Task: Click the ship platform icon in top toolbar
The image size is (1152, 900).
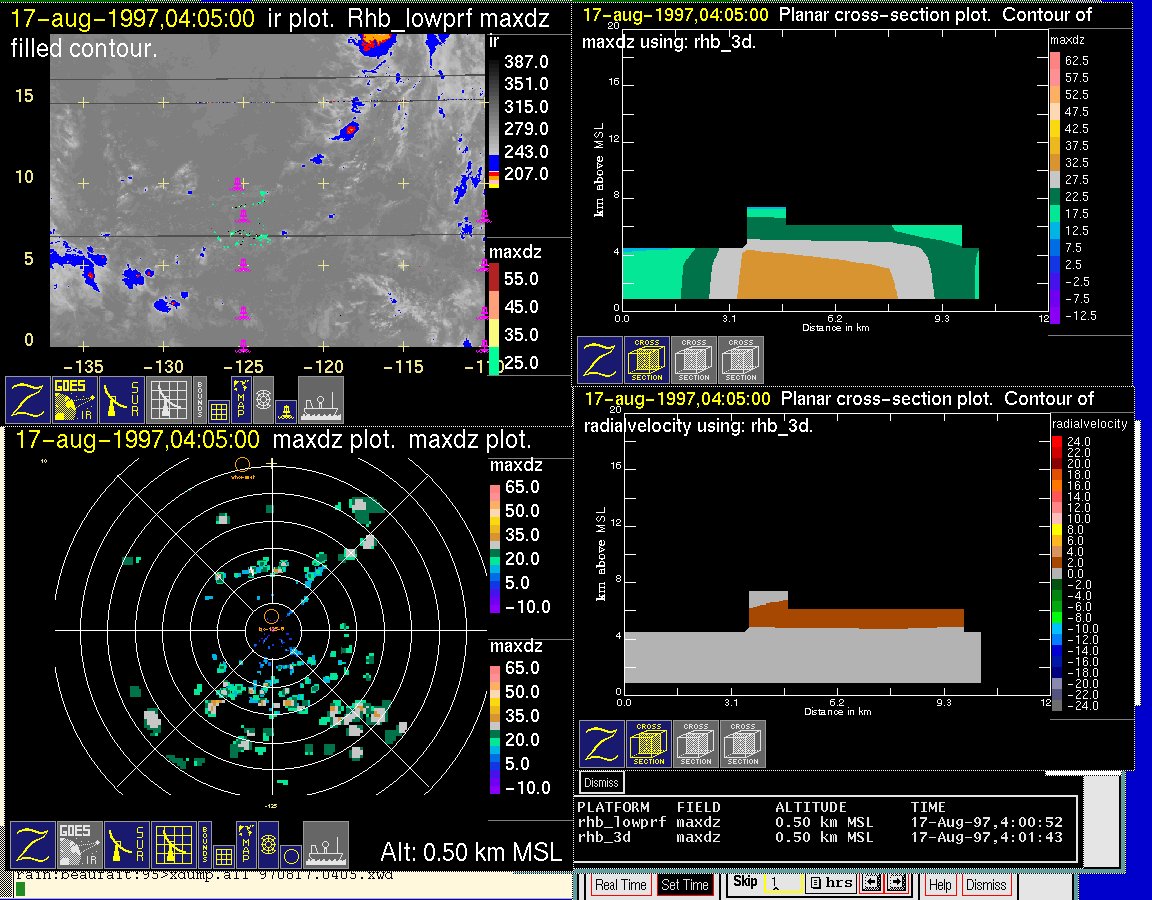Action: (x=321, y=399)
